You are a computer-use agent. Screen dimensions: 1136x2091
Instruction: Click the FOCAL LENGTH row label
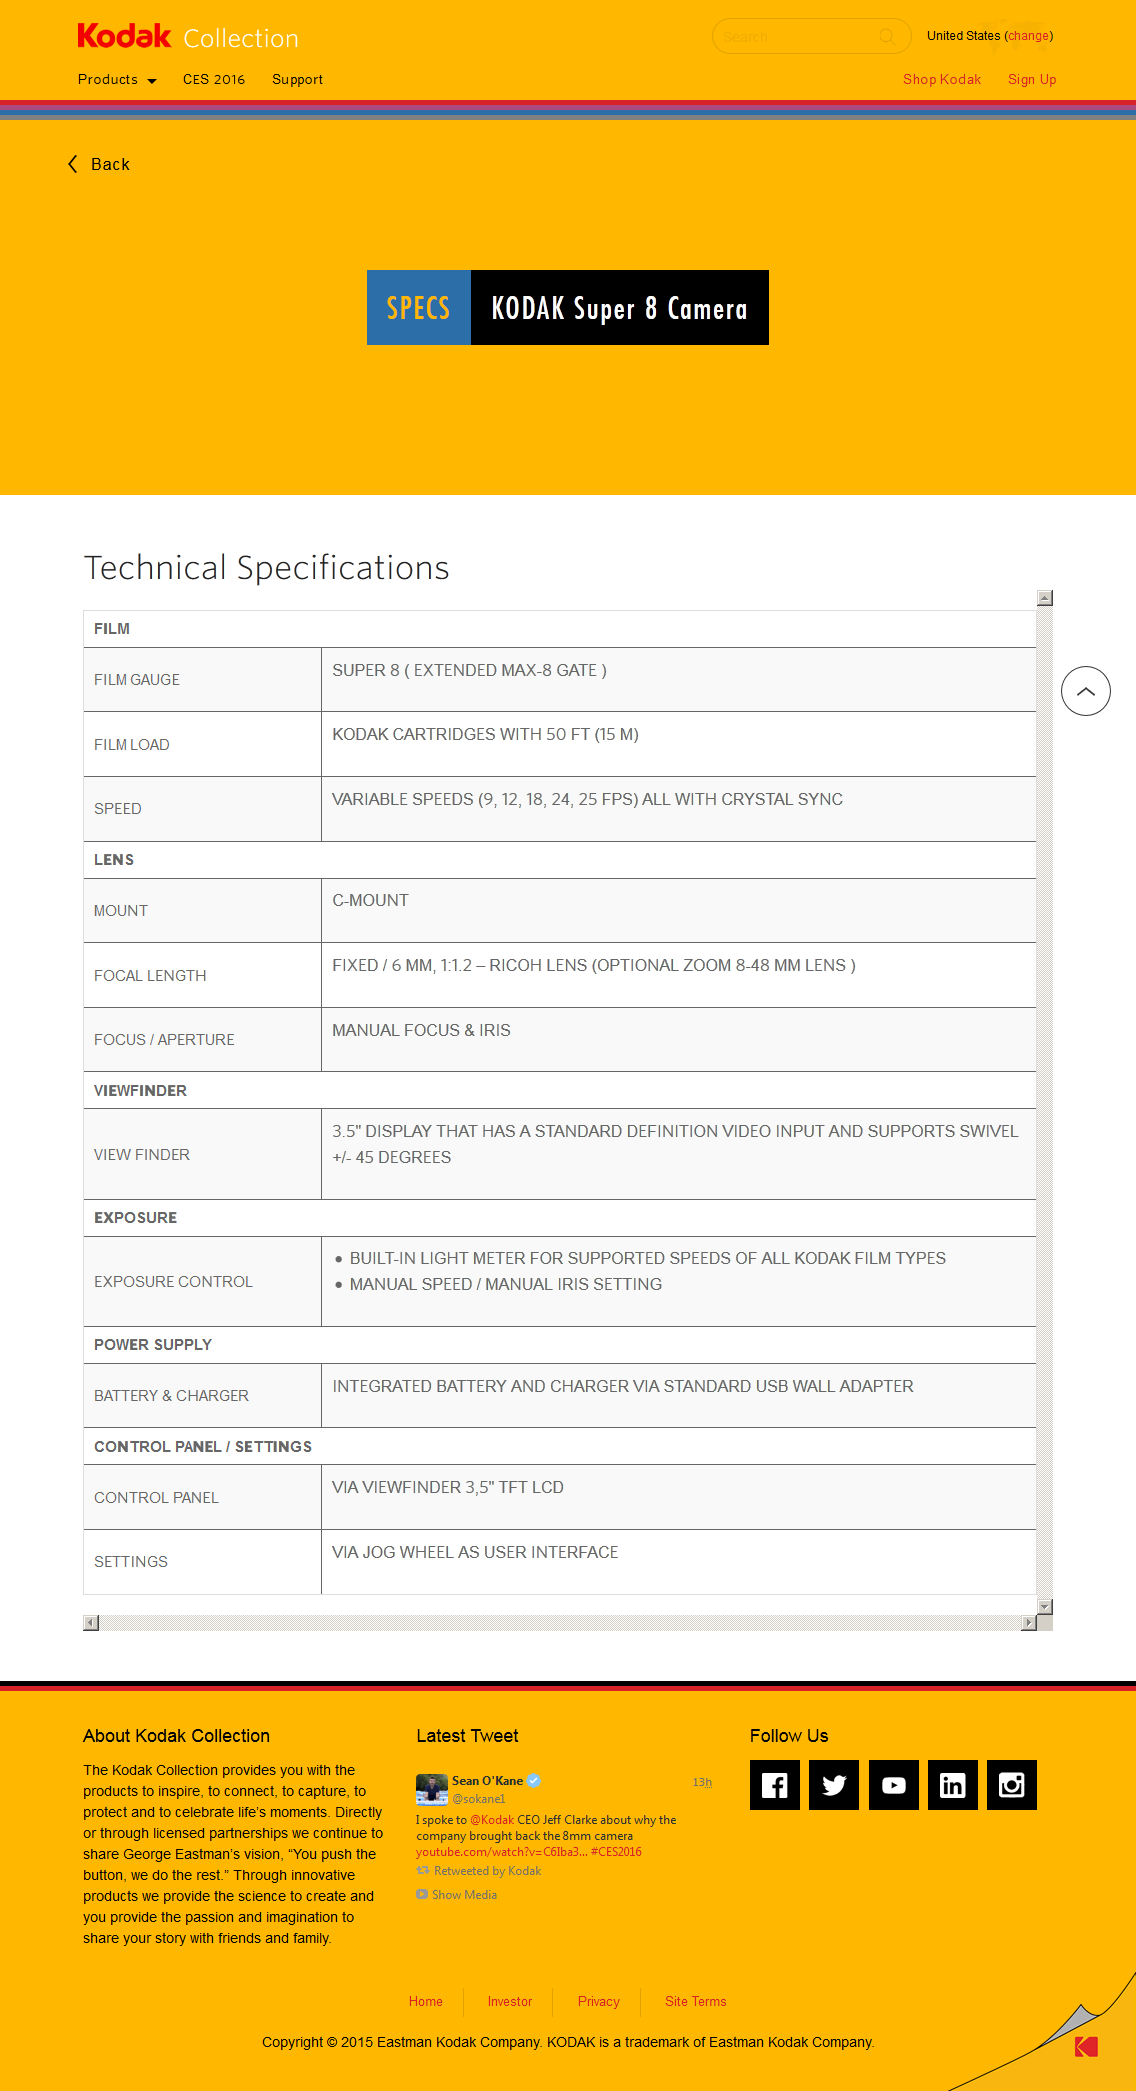coord(150,976)
